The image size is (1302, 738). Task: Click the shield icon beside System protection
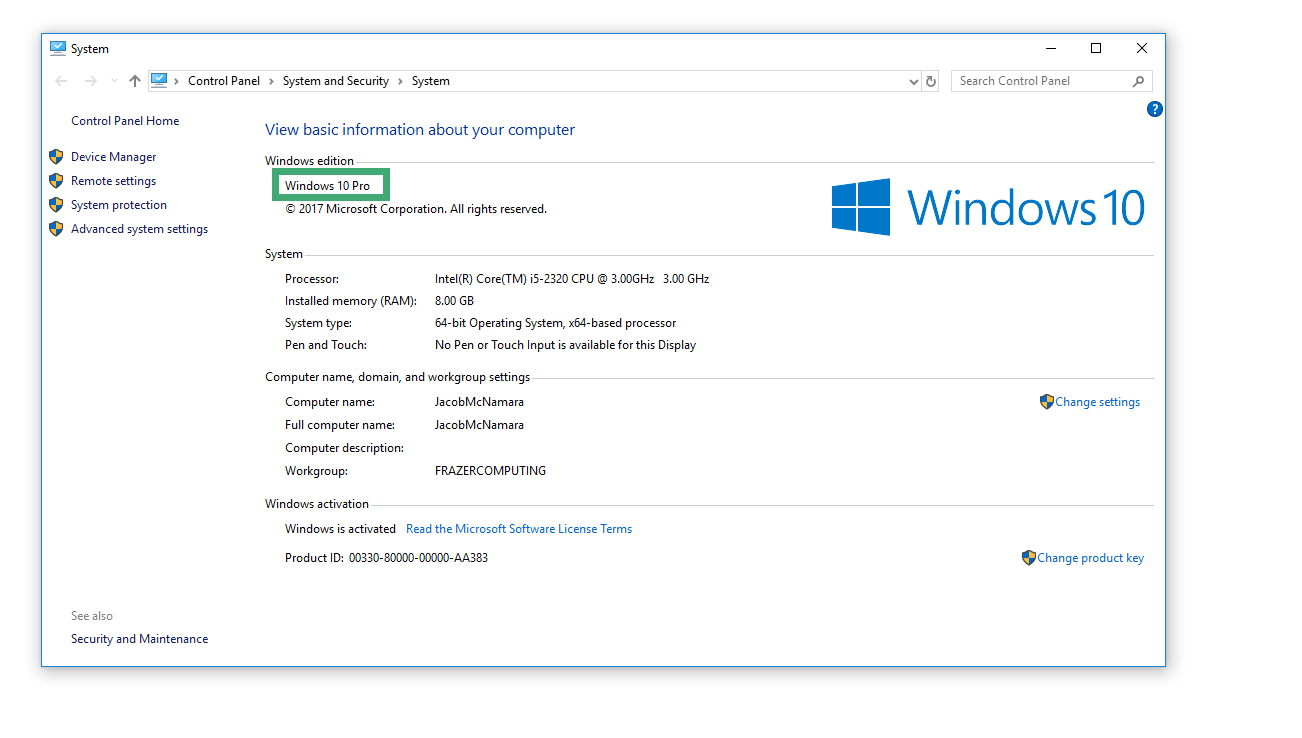coord(56,205)
